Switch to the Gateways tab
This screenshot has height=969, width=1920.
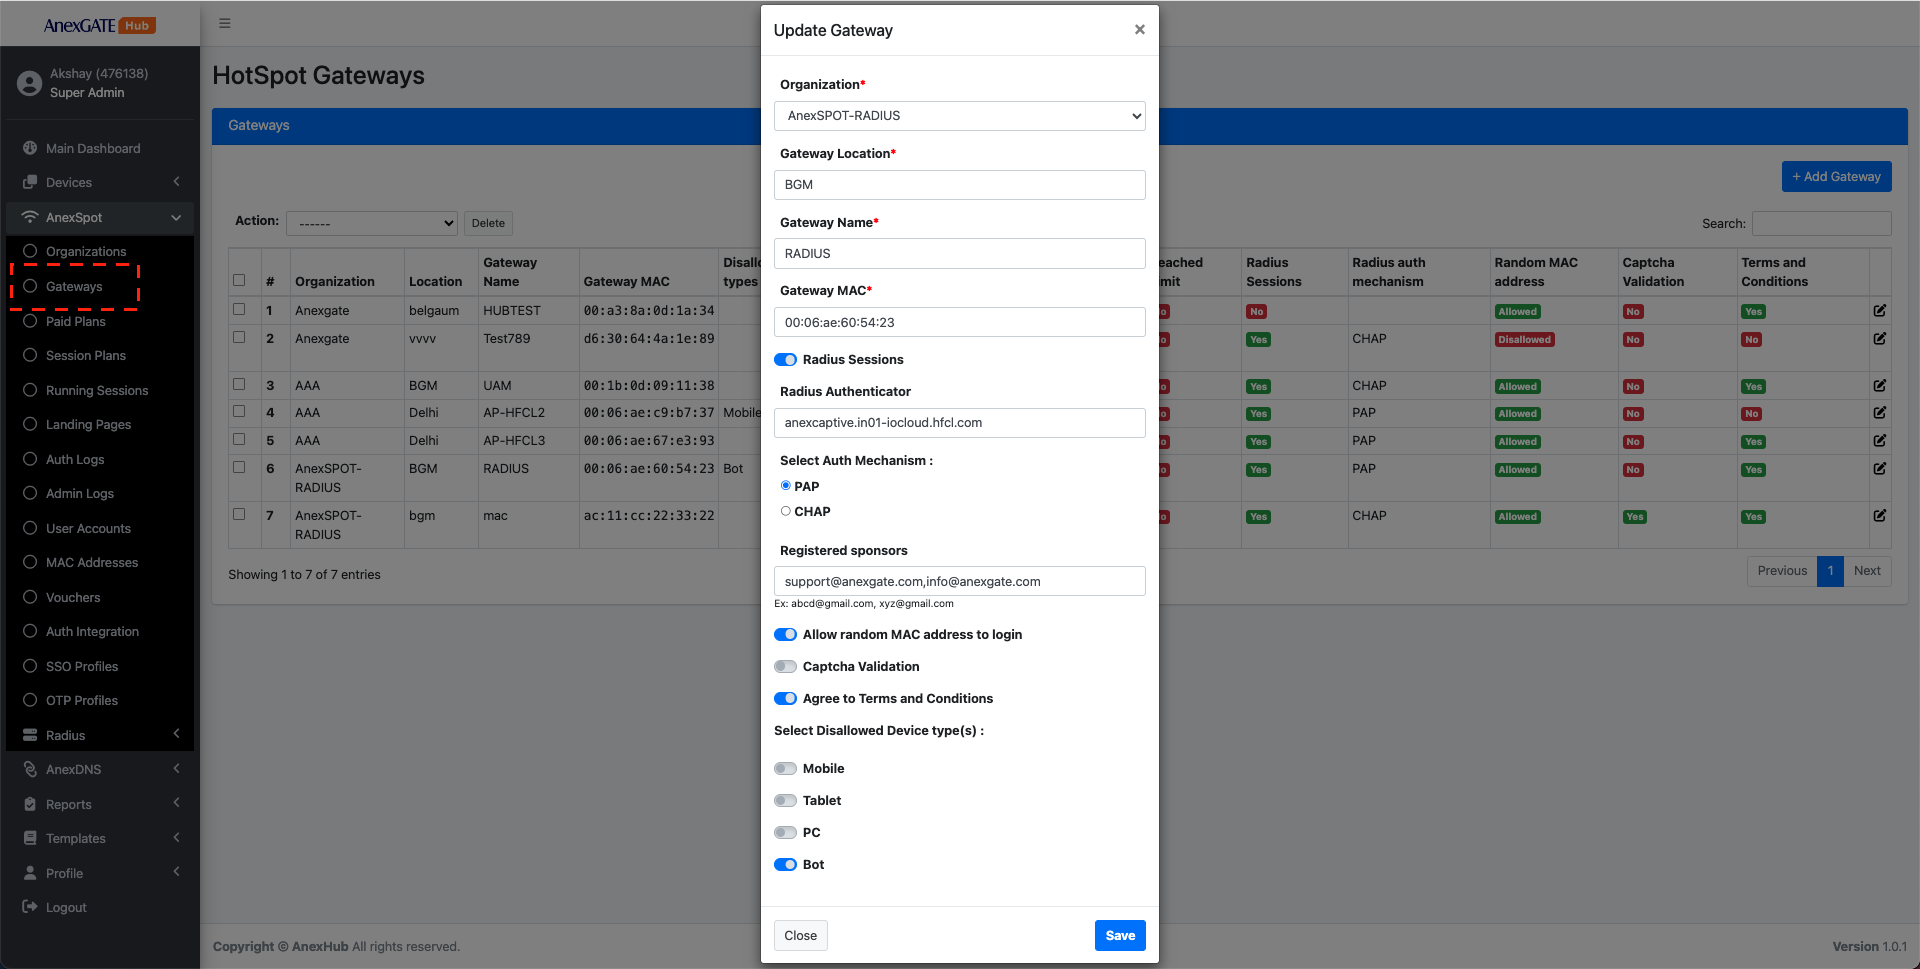coord(258,125)
